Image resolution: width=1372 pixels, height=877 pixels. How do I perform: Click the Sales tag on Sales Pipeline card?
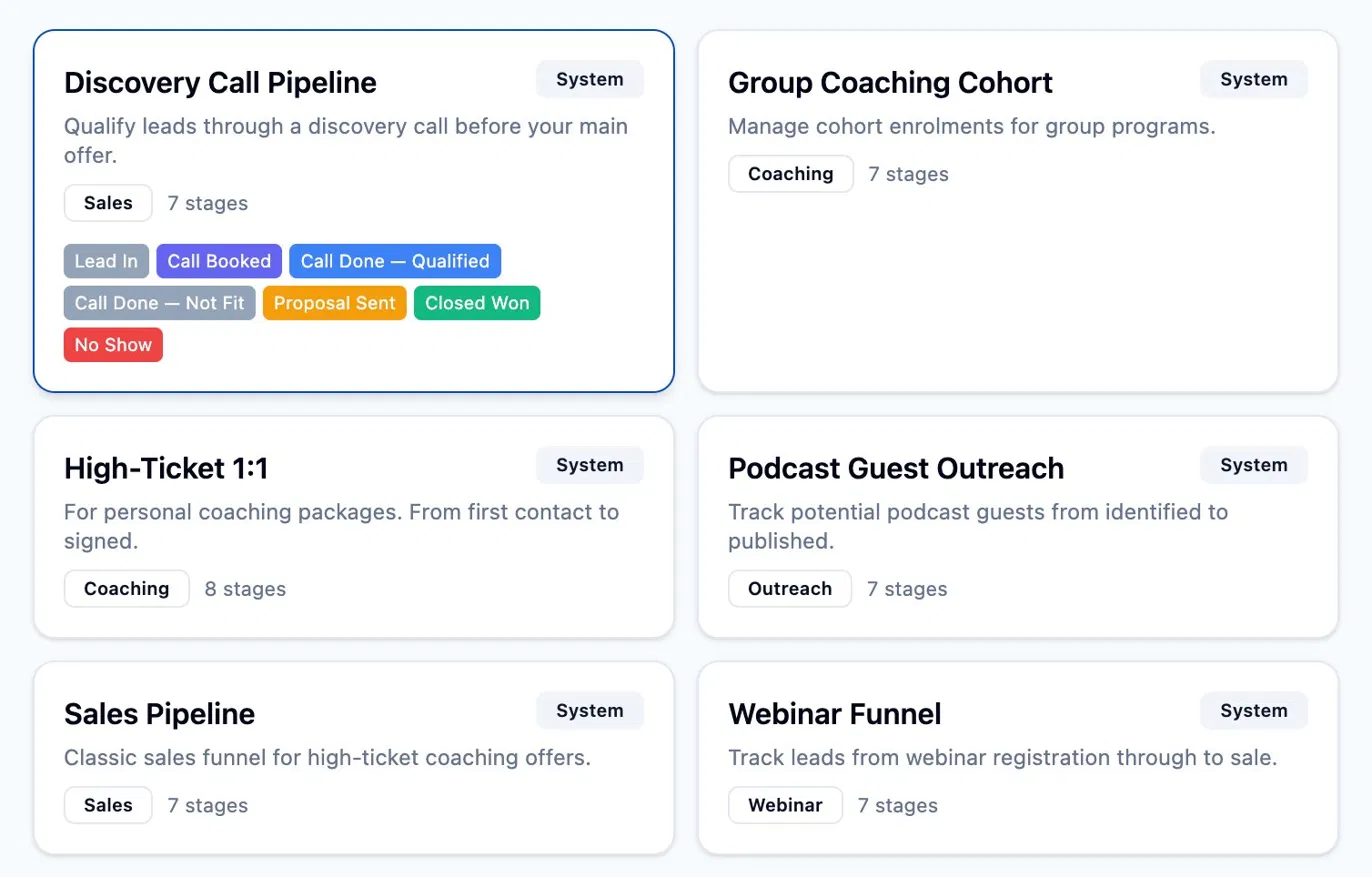108,805
